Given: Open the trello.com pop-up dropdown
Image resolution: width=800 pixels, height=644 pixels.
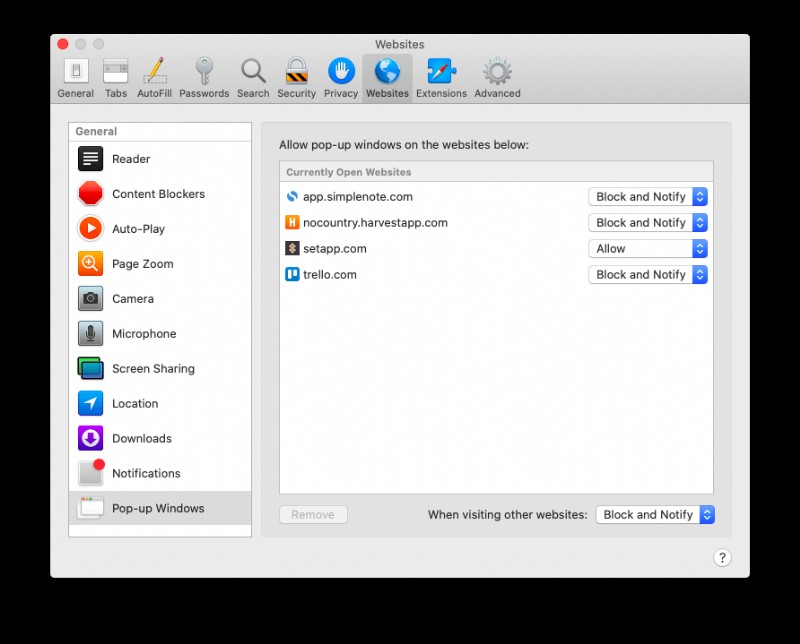Looking at the screenshot, I should [x=647, y=274].
